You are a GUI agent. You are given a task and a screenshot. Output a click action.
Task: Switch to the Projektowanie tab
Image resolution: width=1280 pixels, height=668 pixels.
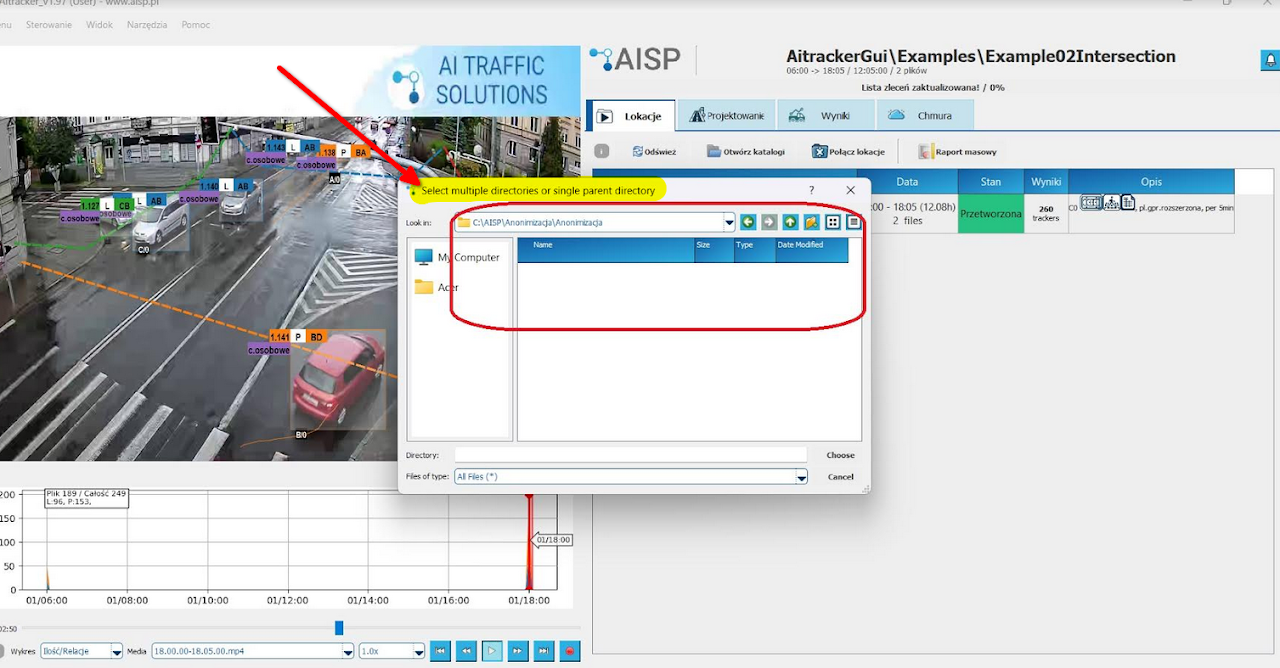[726, 116]
